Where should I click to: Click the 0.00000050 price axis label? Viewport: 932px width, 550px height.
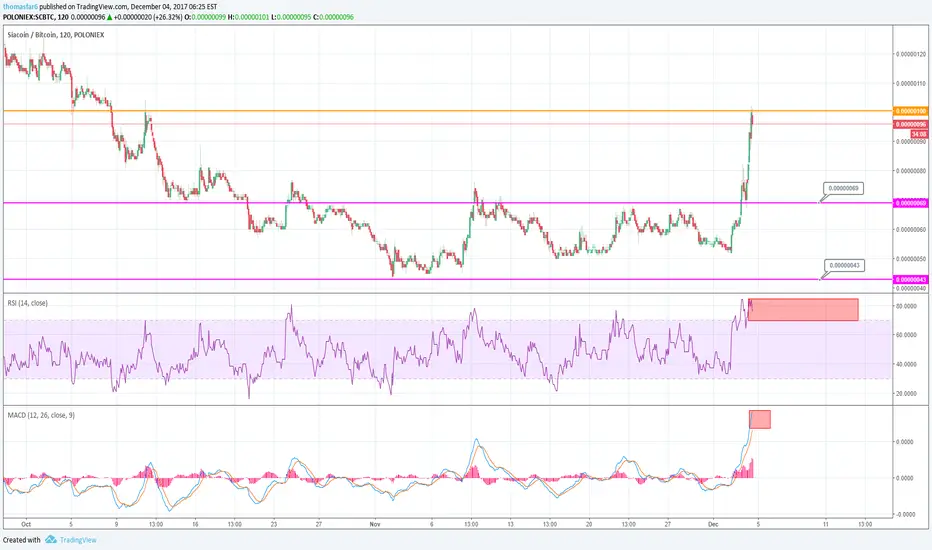(x=911, y=259)
